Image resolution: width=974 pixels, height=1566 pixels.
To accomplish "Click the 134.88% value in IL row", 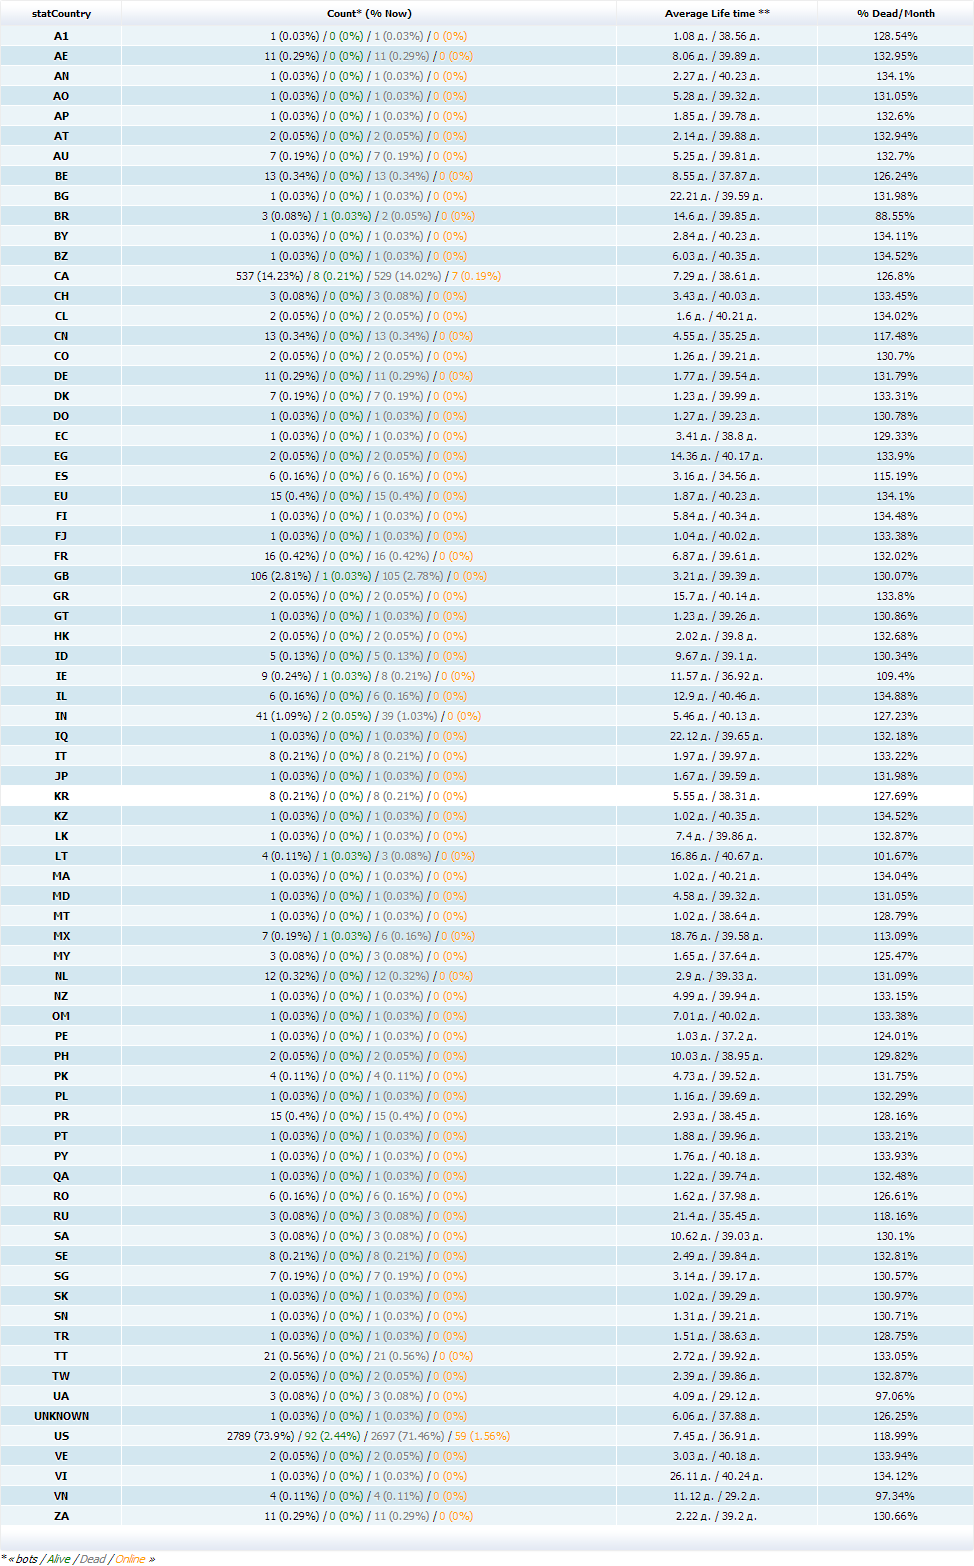I will pyautogui.click(x=895, y=696).
